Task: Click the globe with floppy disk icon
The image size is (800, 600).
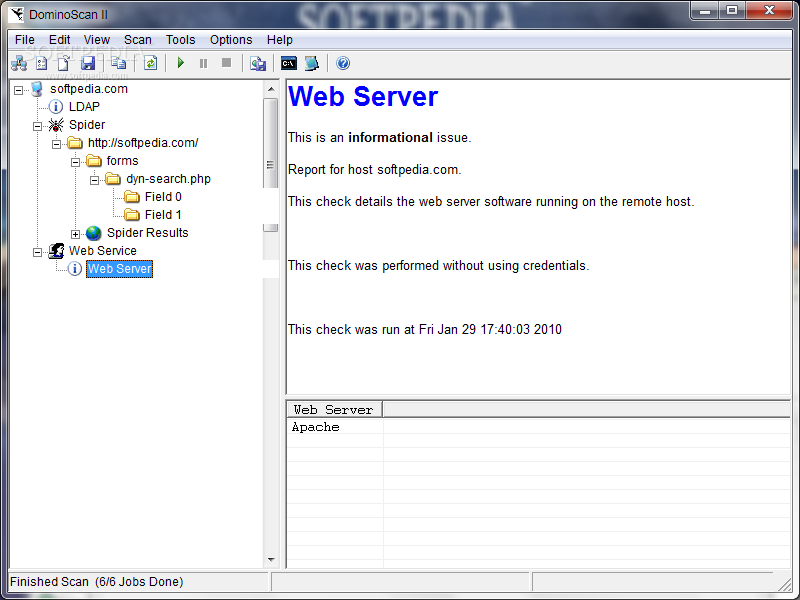Action: click(x=258, y=63)
